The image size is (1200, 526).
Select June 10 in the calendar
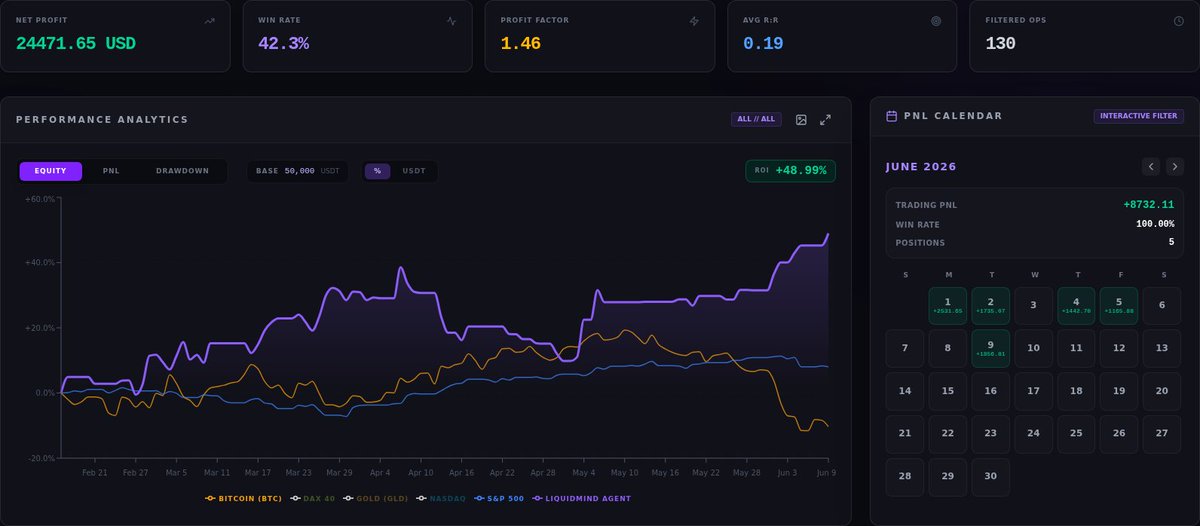[x=1034, y=348]
